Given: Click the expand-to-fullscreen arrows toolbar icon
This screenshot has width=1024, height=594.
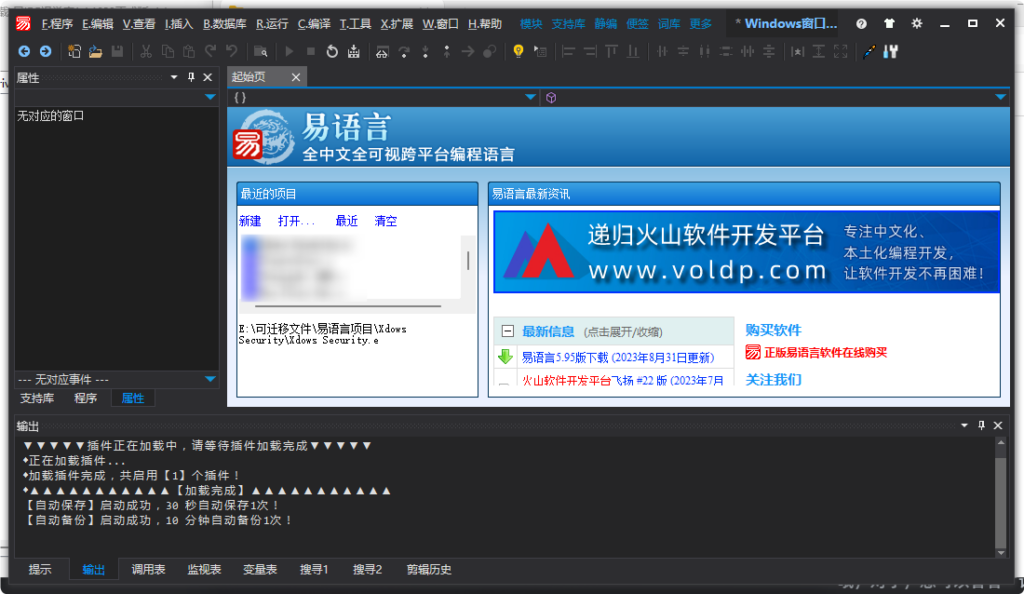Looking at the screenshot, I should pyautogui.click(x=840, y=51).
